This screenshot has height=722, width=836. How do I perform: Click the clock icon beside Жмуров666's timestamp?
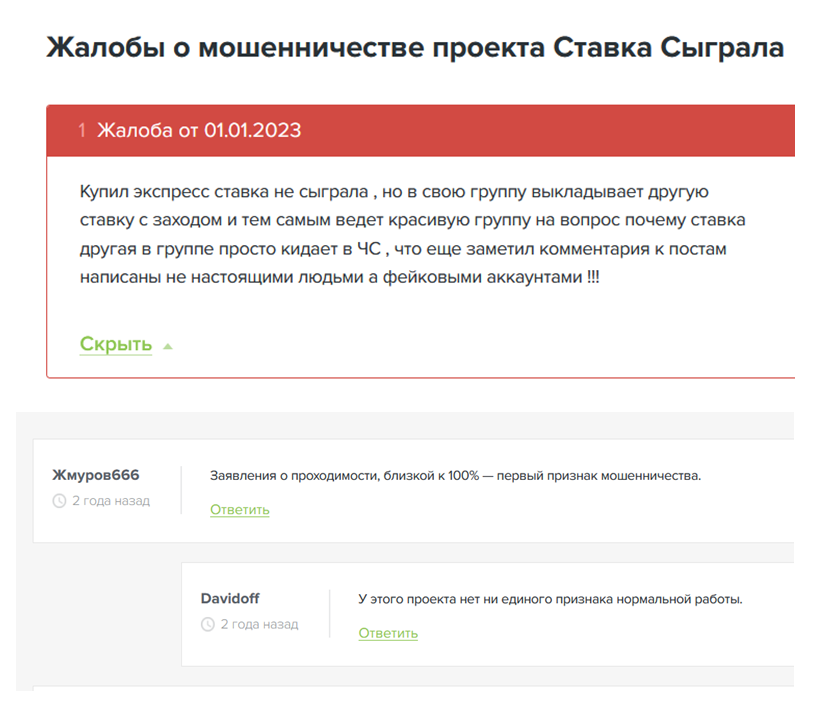(57, 501)
